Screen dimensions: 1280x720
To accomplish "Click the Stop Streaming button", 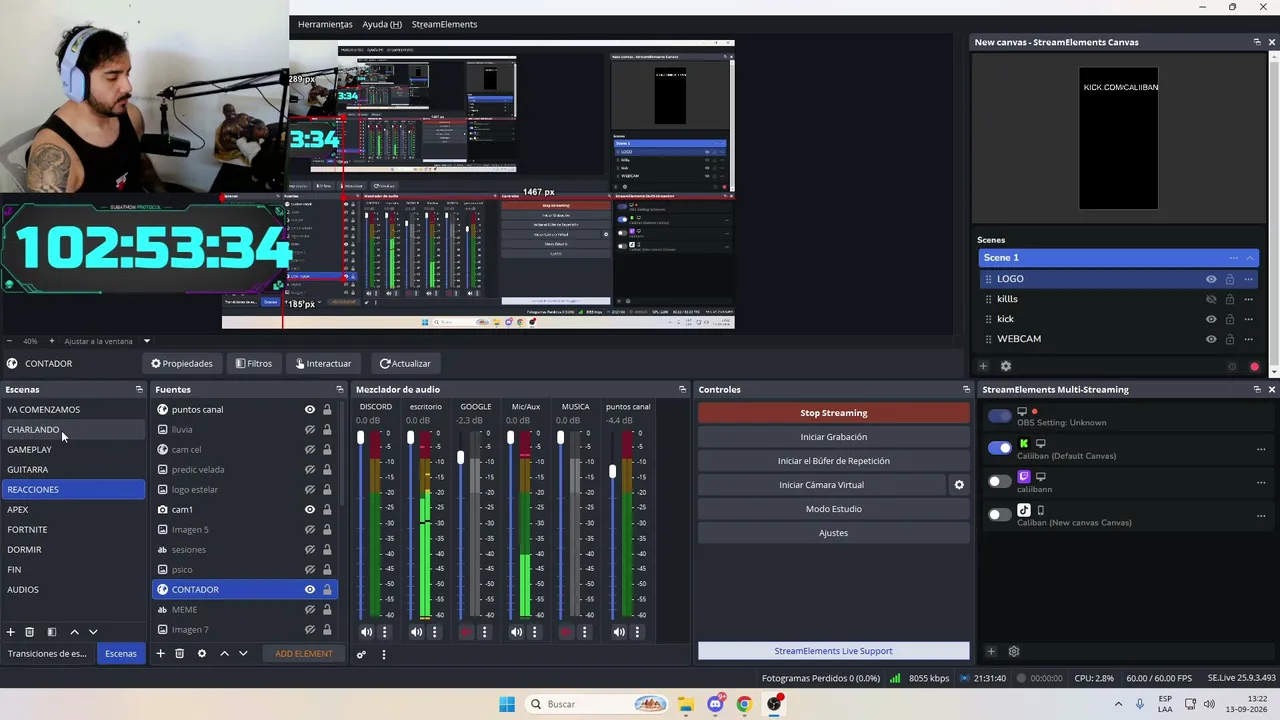I will point(834,413).
